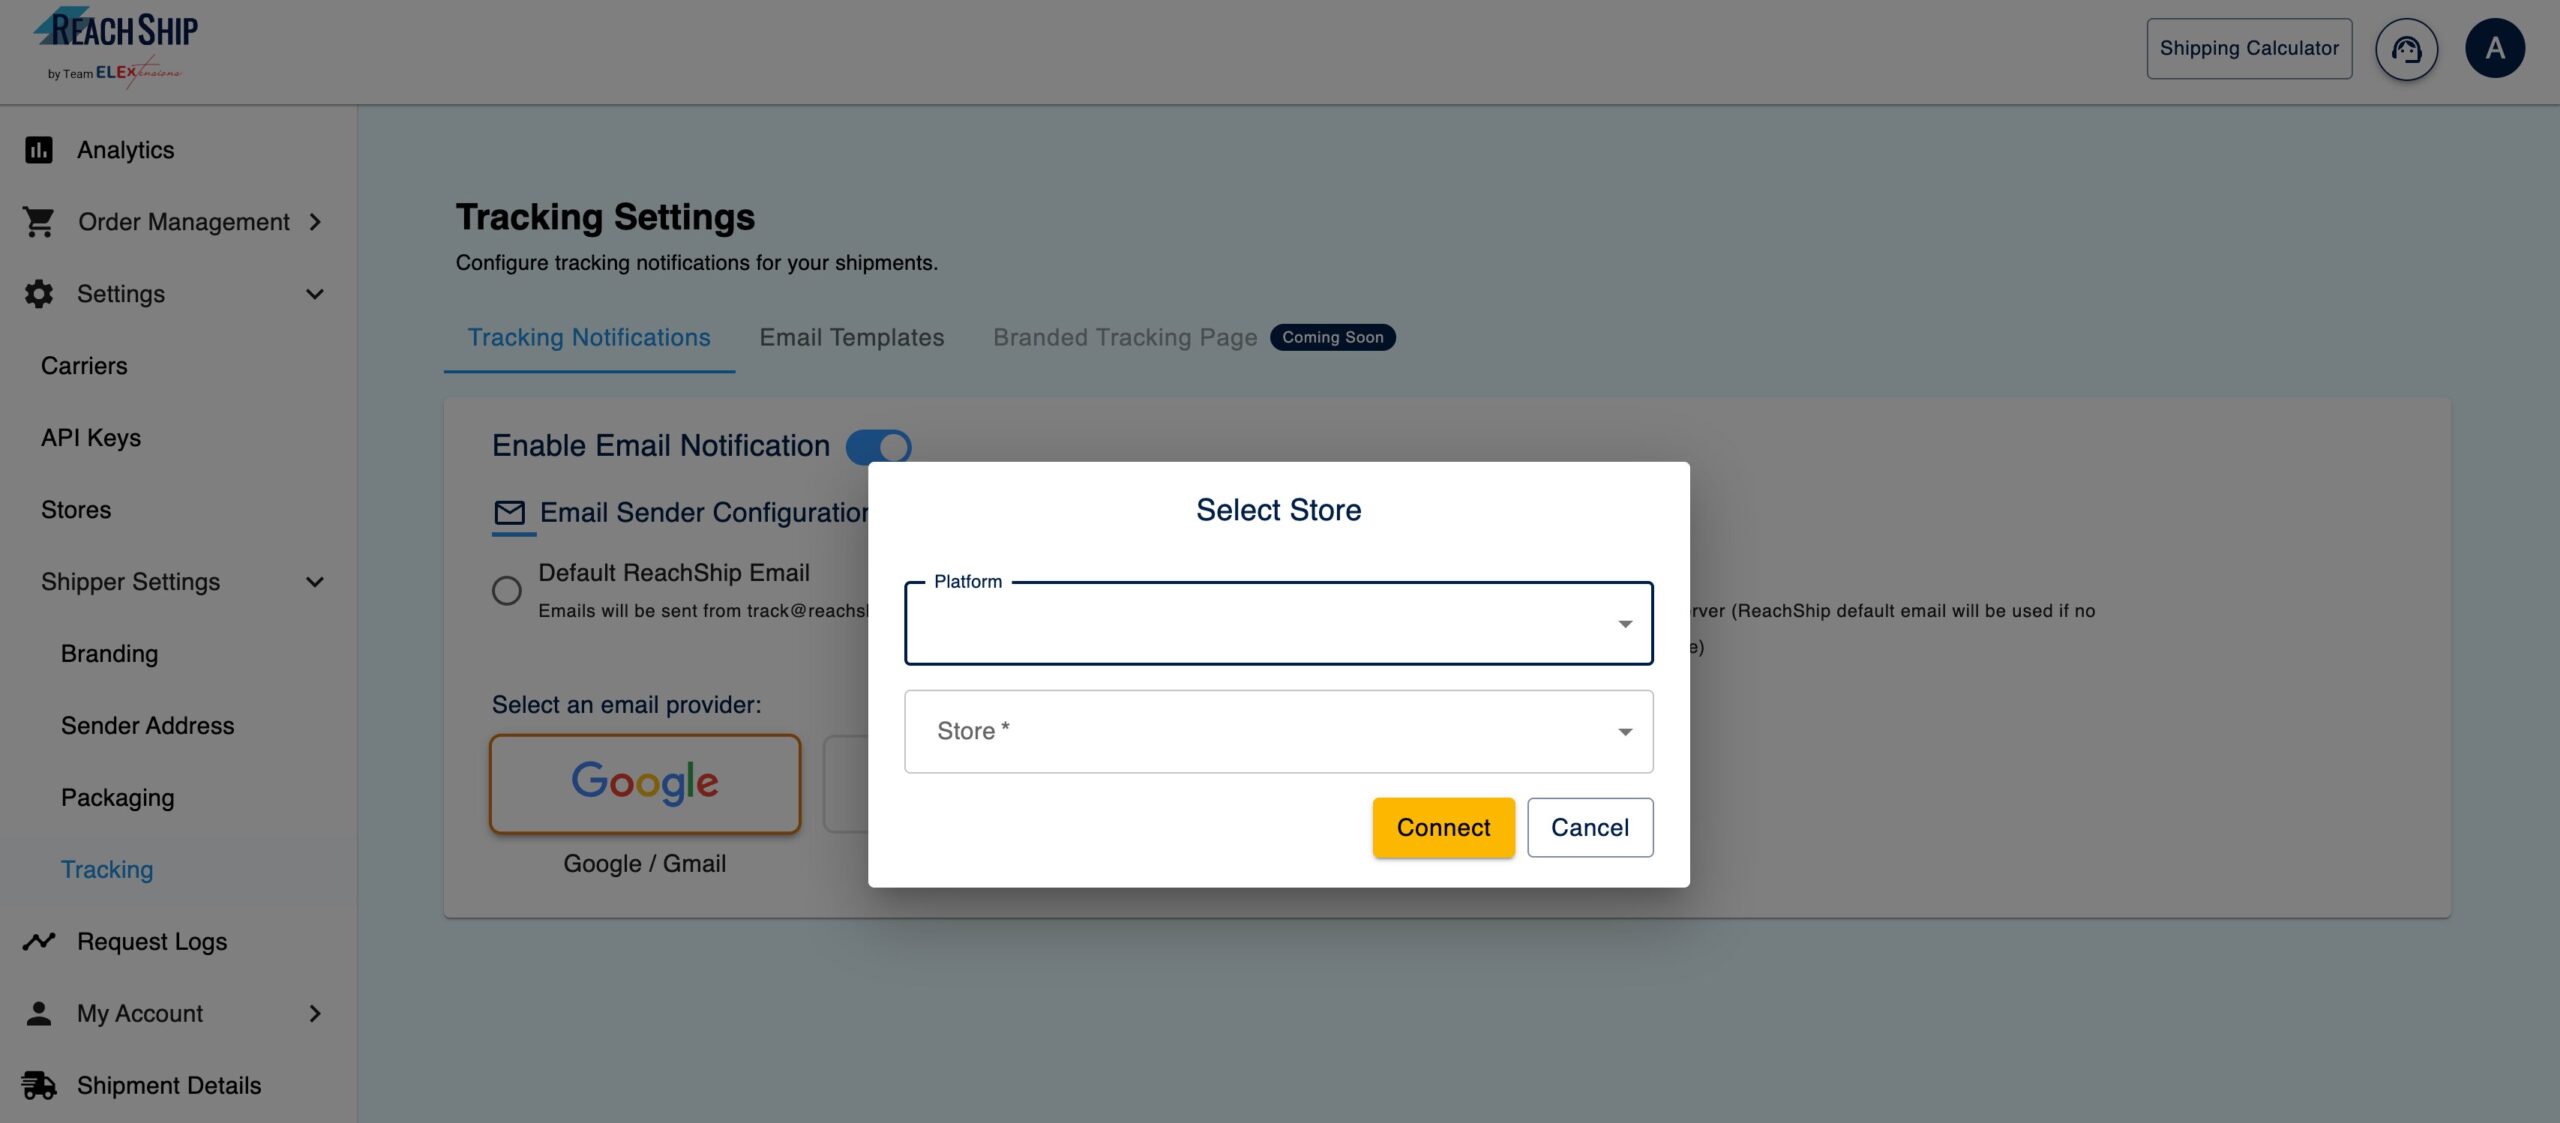Click the ReachShip logo
The height and width of the screenshot is (1123, 2560).
[x=116, y=46]
